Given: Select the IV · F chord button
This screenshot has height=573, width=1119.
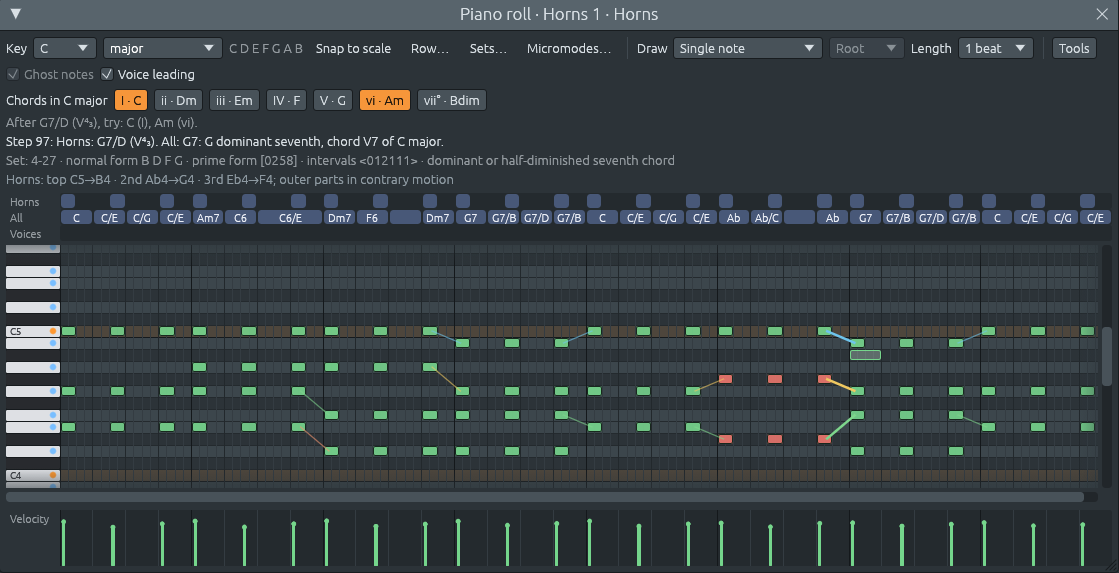Looking at the screenshot, I should point(286,101).
